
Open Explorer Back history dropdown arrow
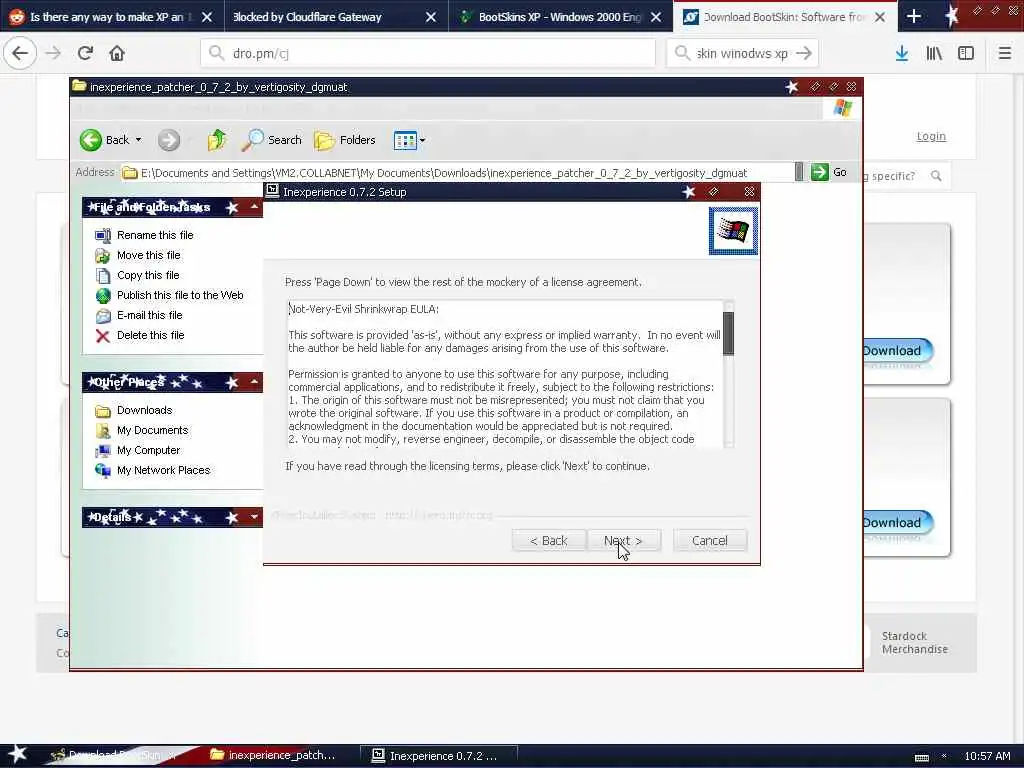pos(138,140)
